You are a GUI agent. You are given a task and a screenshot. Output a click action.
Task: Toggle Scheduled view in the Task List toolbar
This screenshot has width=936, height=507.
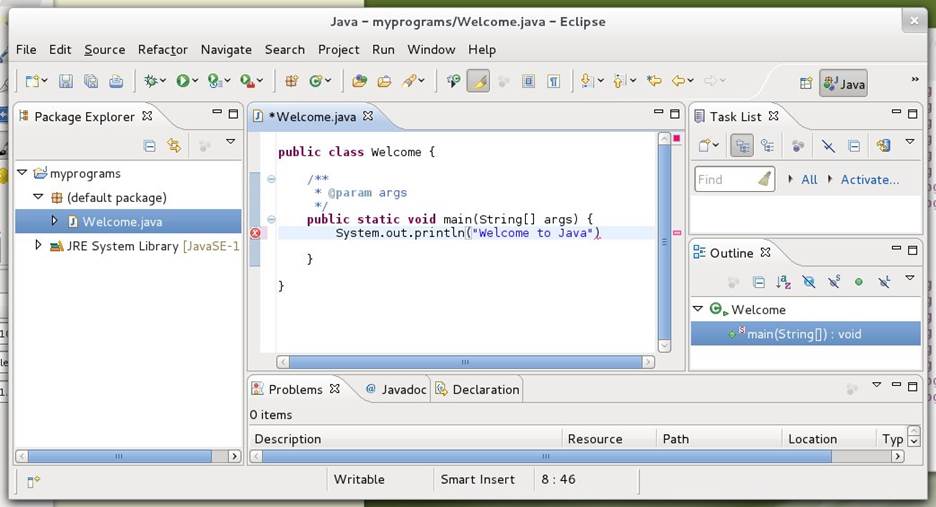tap(768, 146)
